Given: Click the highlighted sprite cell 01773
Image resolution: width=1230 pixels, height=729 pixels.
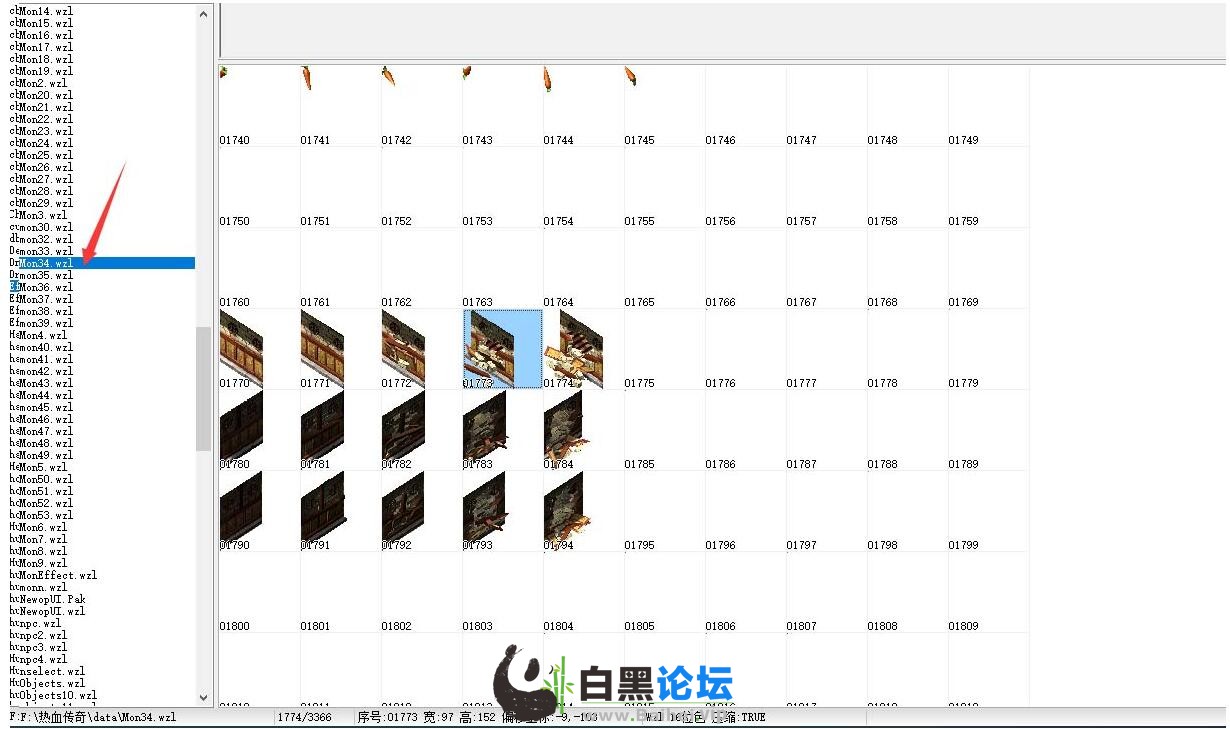Looking at the screenshot, I should 502,349.
